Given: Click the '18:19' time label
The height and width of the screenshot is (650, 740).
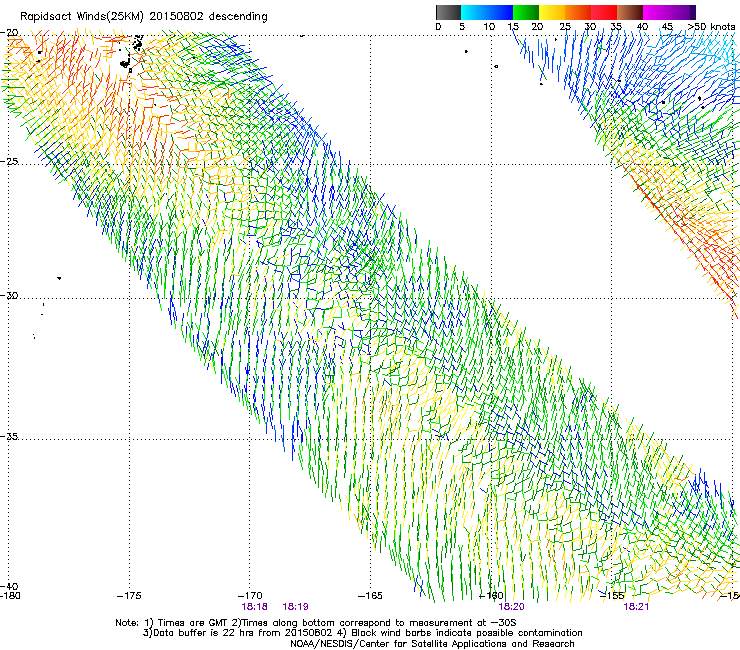Looking at the screenshot, I should 295,607.
